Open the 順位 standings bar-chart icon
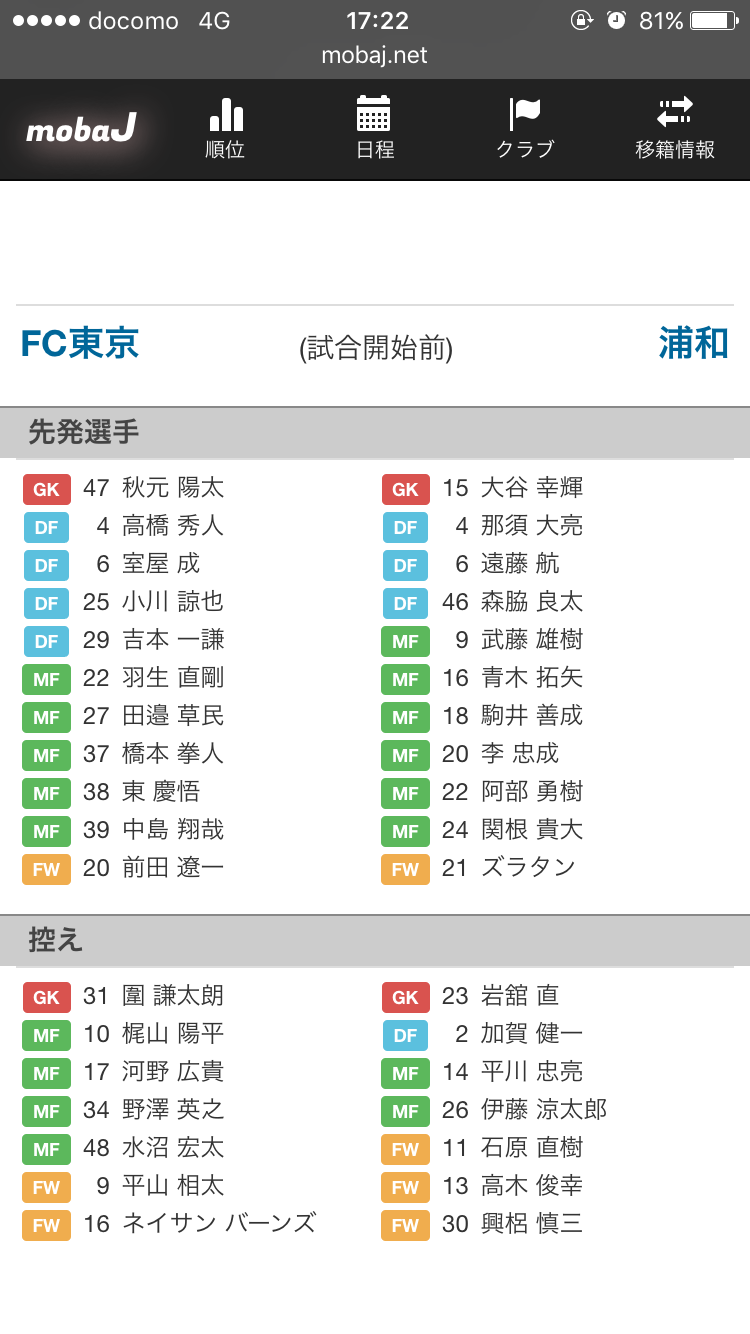 (x=225, y=115)
